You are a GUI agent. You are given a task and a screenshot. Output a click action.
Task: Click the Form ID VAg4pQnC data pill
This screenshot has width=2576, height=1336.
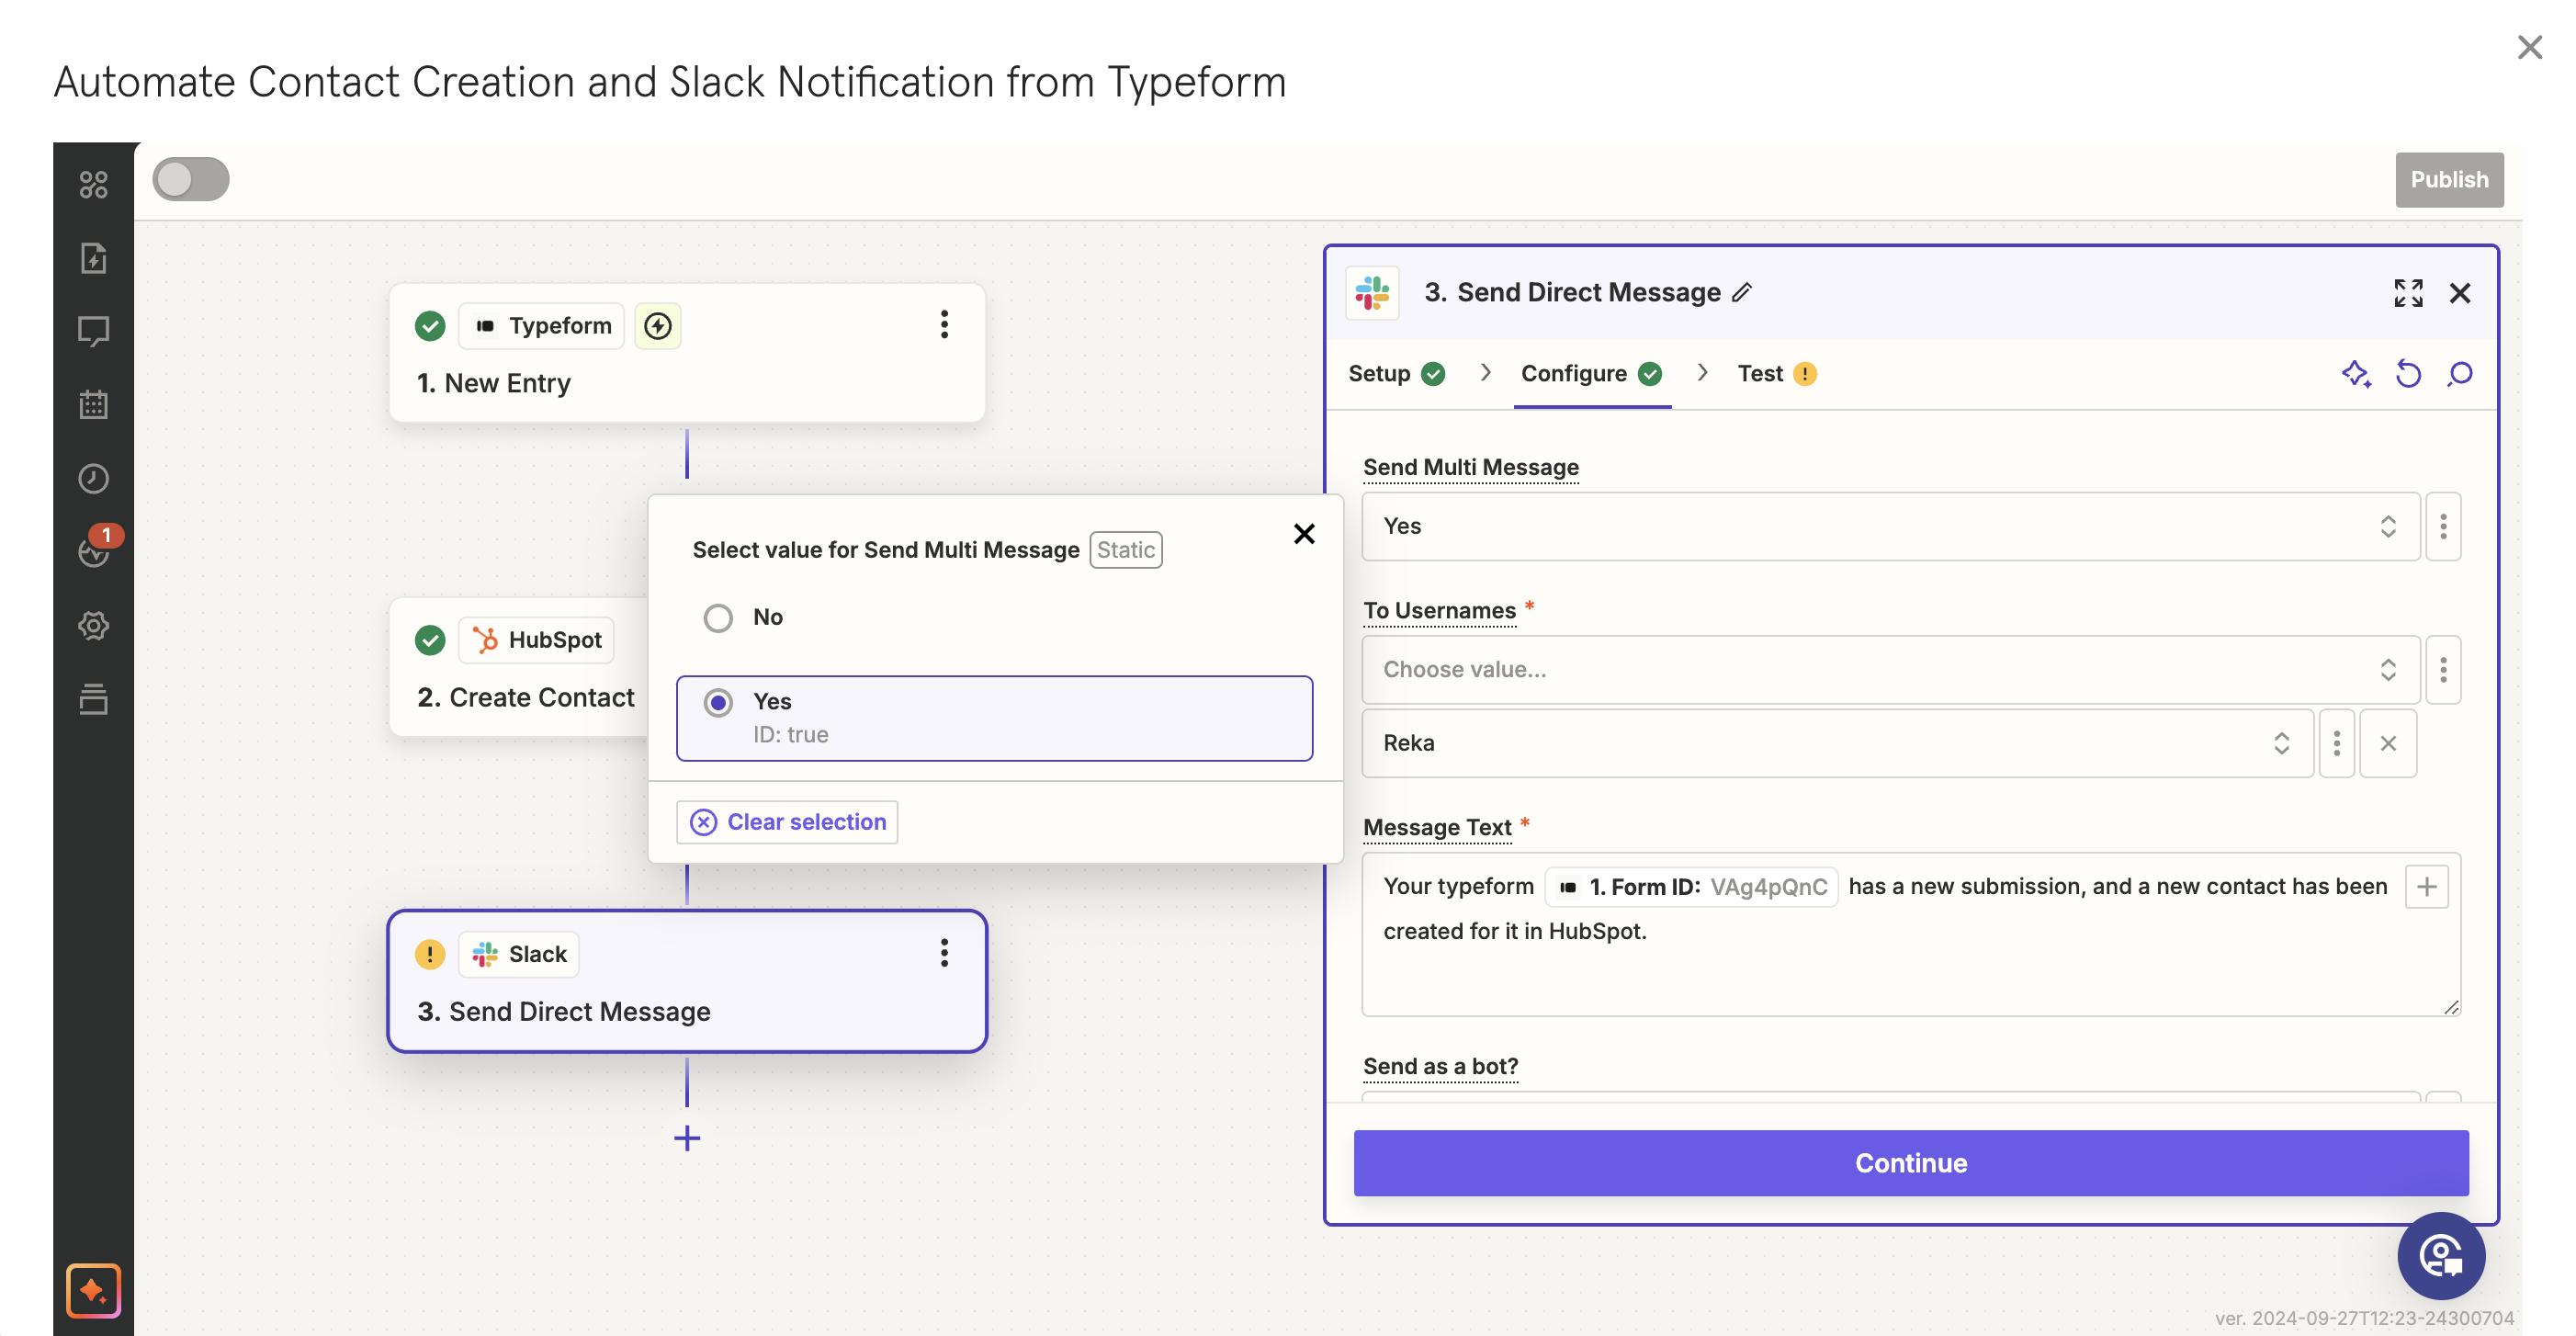pos(1691,887)
